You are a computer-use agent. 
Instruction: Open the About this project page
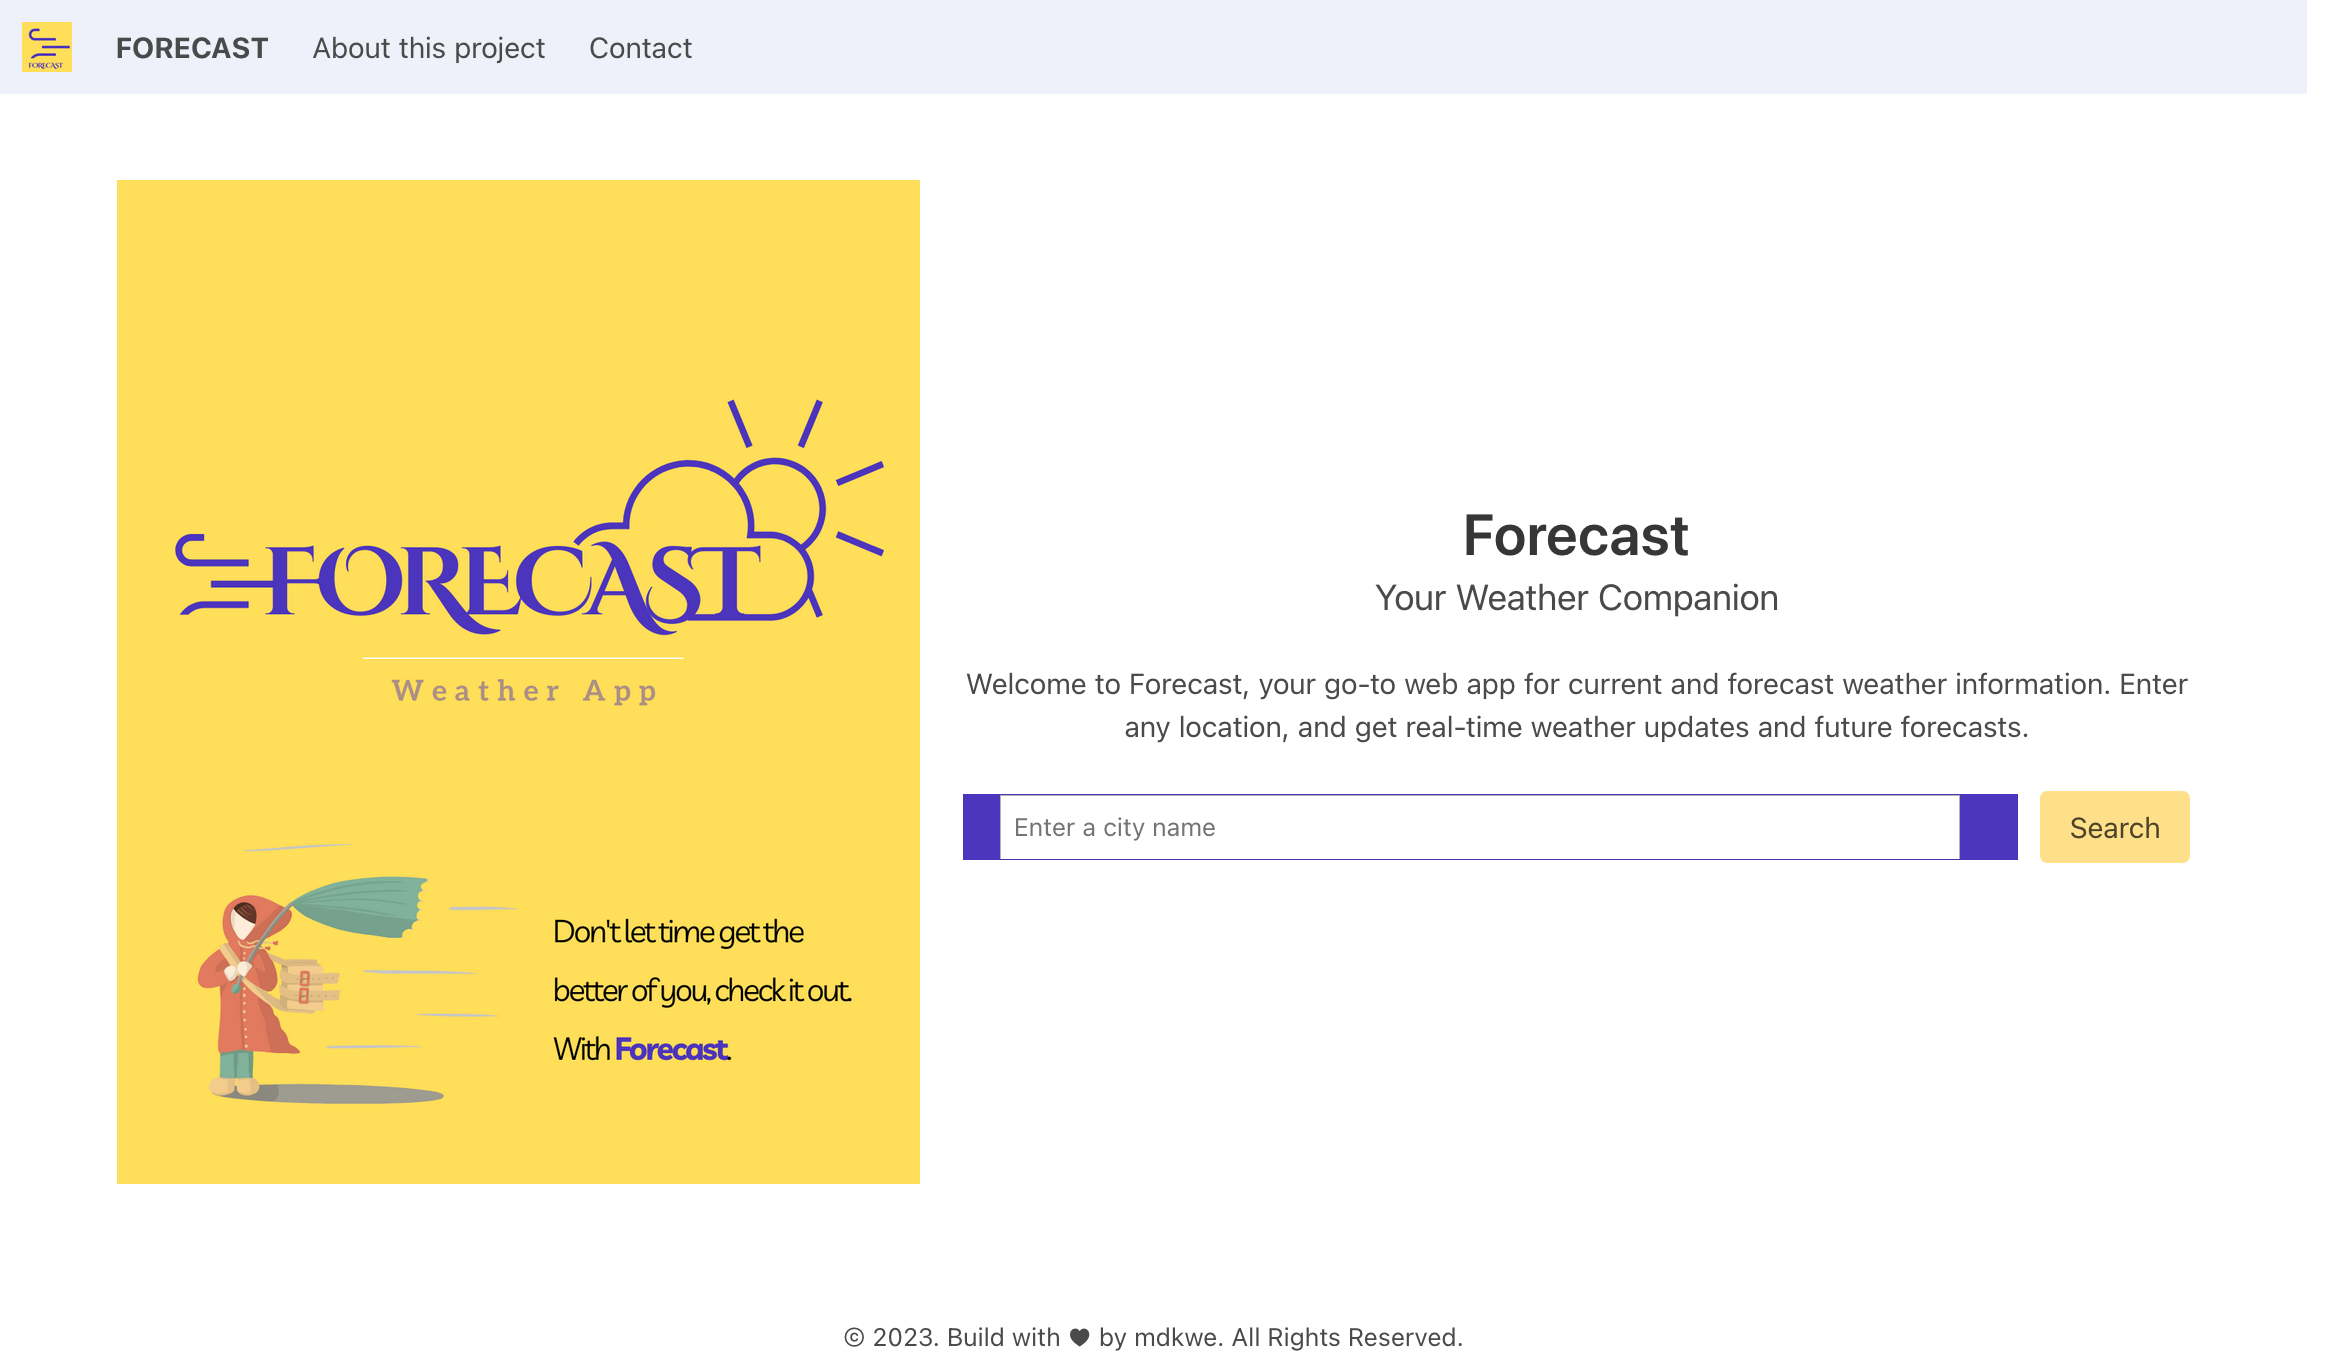[428, 48]
